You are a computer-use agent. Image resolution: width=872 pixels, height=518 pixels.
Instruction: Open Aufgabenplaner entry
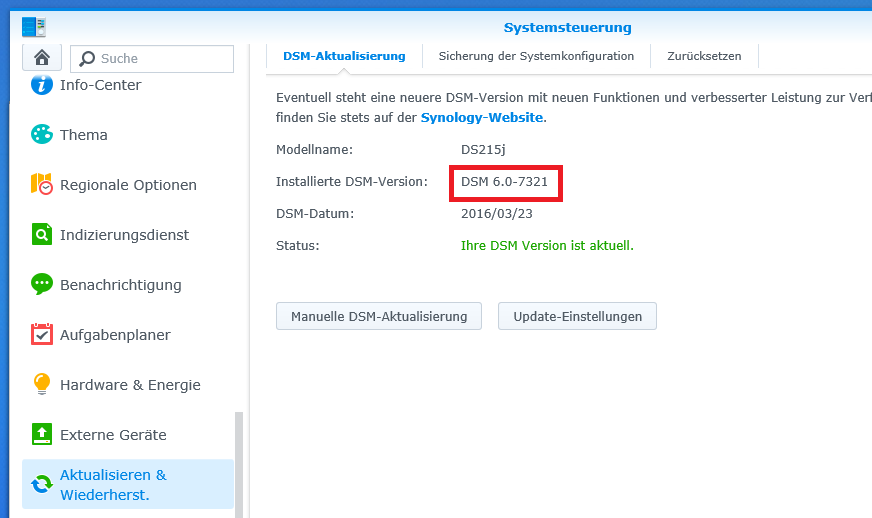[128, 335]
